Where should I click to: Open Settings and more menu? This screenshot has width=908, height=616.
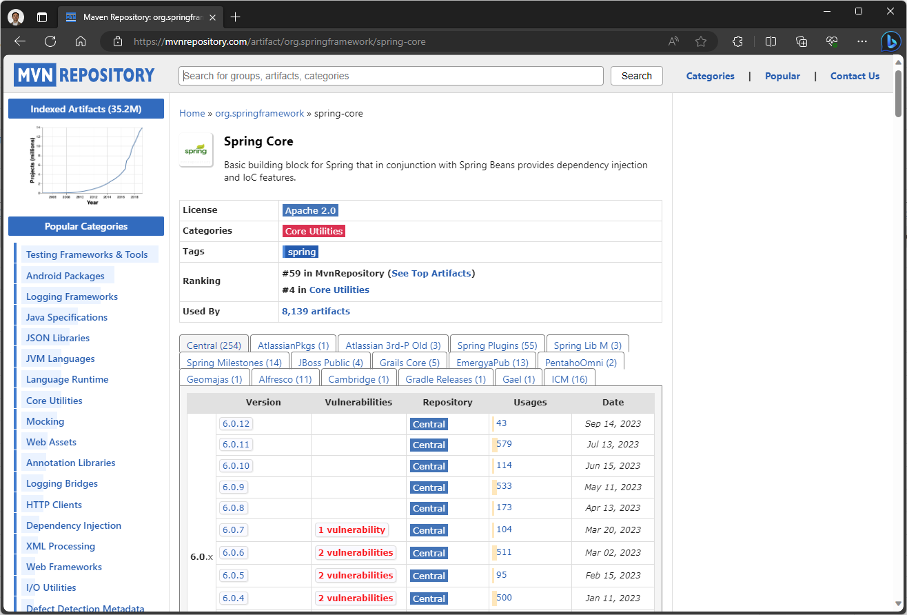pos(862,41)
